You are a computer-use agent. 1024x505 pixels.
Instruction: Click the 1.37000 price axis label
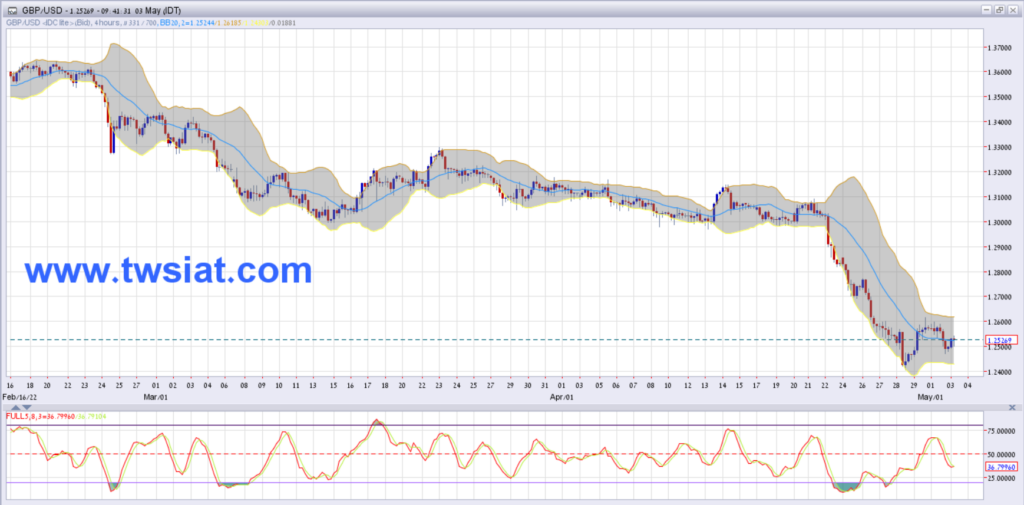[x=998, y=48]
